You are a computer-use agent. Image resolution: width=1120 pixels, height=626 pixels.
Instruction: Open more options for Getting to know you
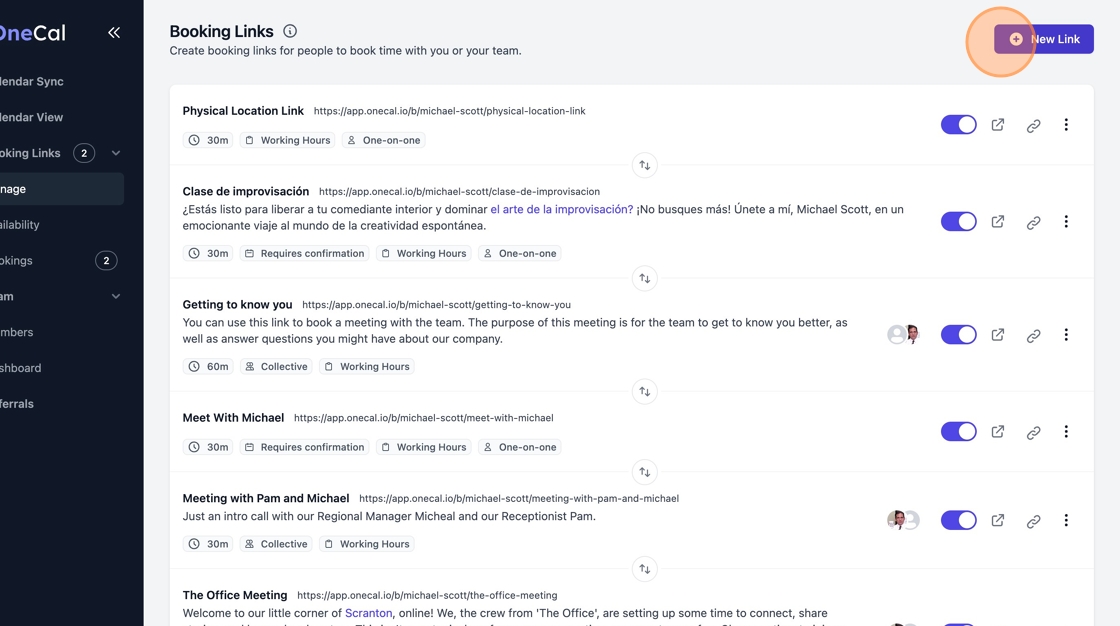[x=1066, y=335]
